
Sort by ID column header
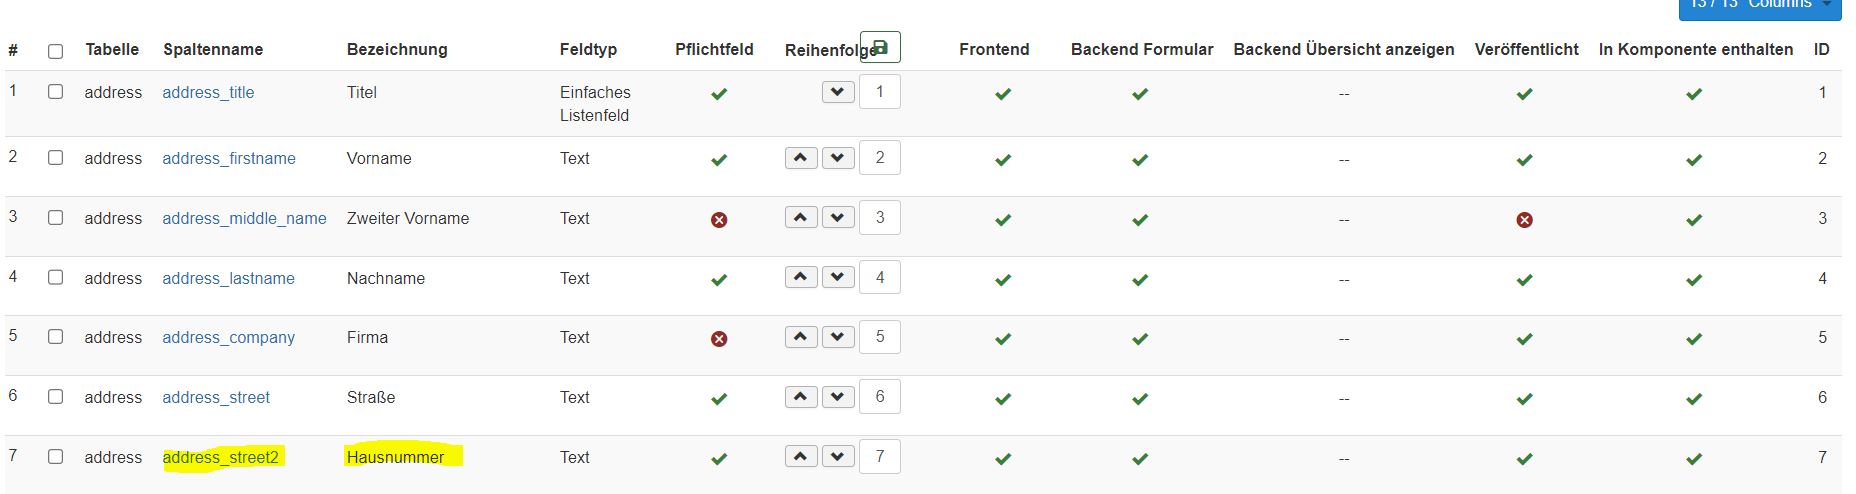[x=1821, y=49]
